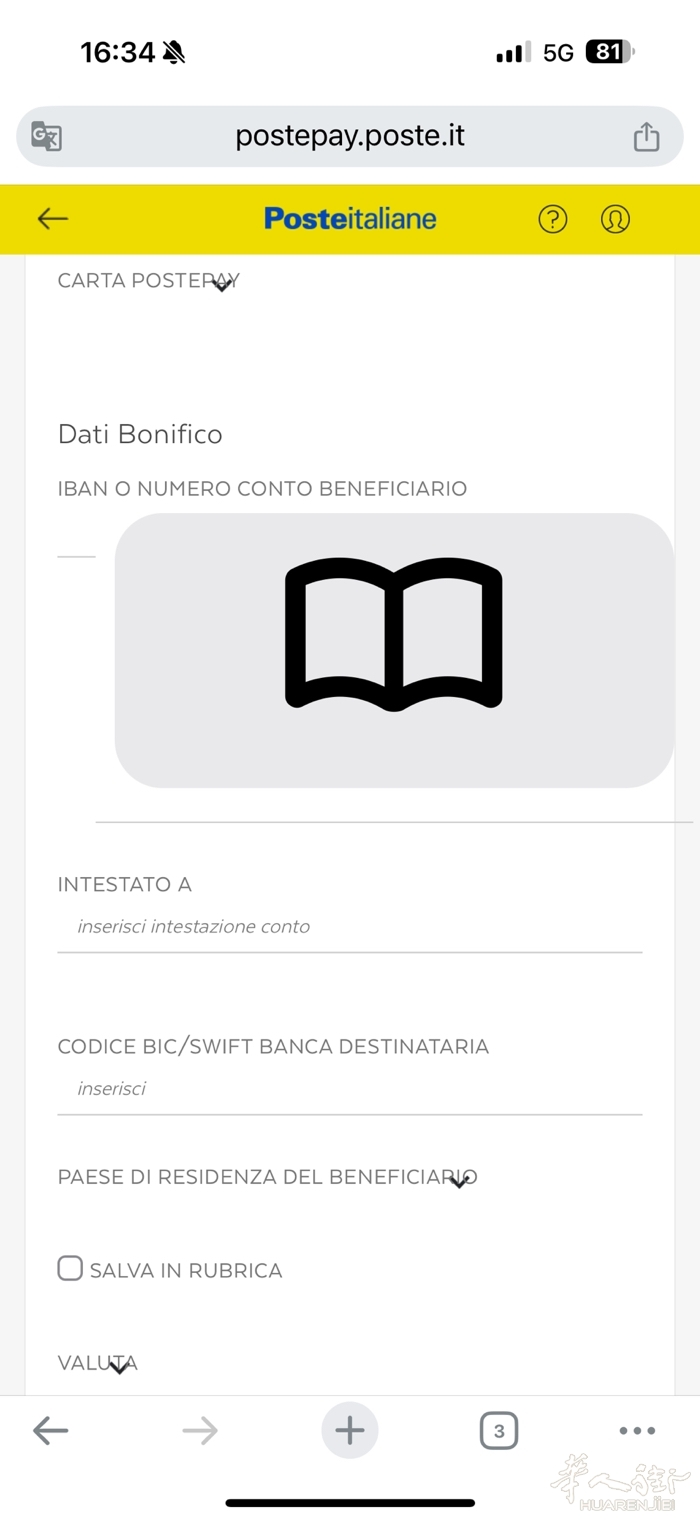Screen dimensions: 700x1520
Task: Tap the postepay.poste.it address bar
Action: [350, 136]
